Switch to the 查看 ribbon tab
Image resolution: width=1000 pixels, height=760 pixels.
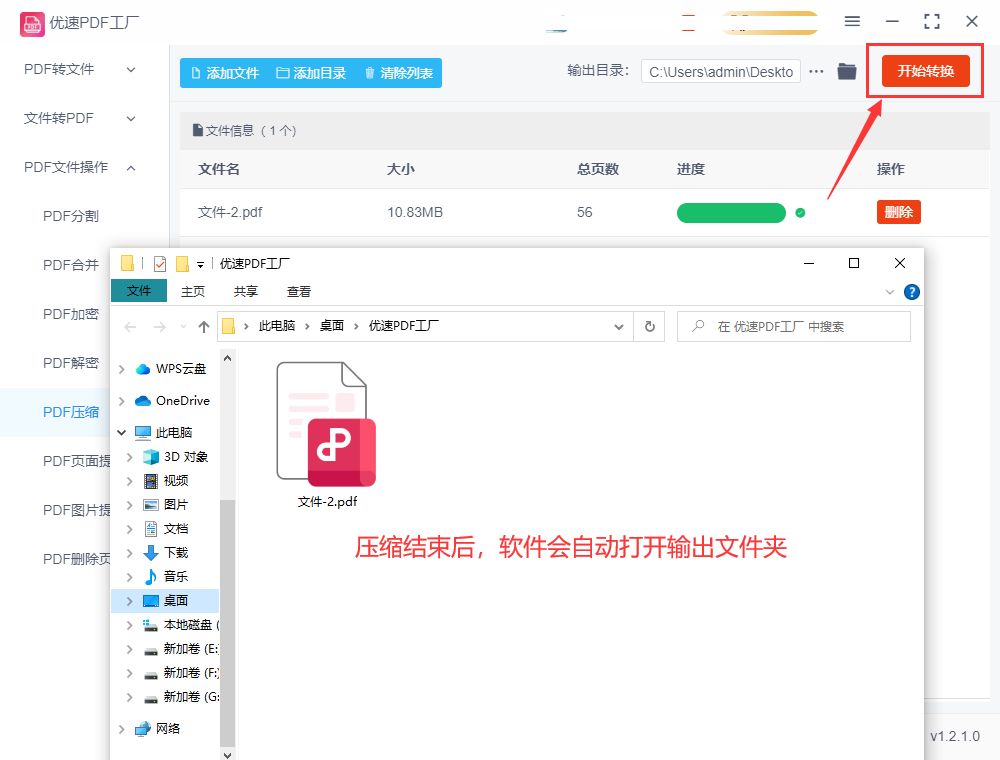(x=298, y=291)
